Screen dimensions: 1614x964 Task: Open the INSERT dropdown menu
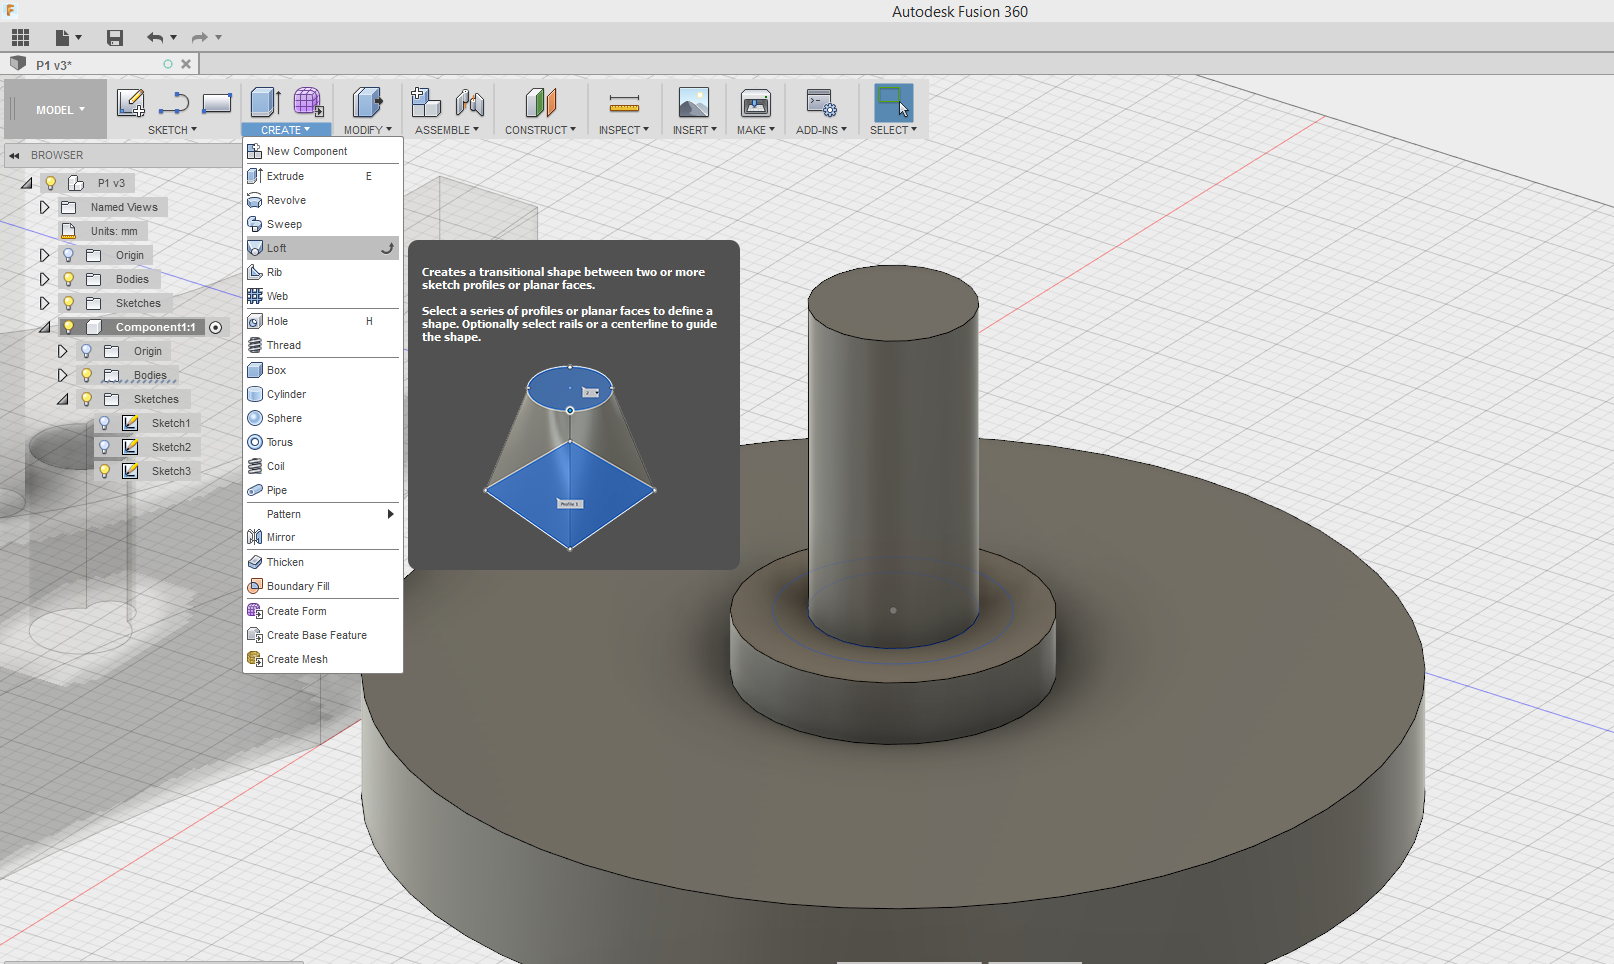click(x=694, y=130)
